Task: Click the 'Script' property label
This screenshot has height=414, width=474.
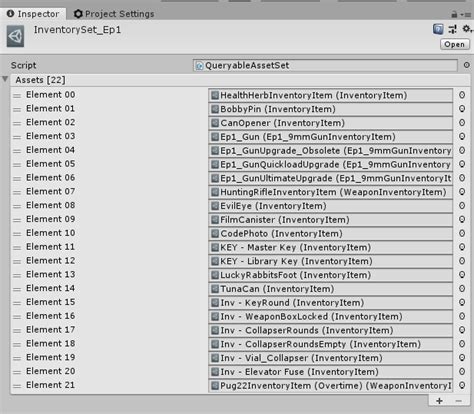Action: pos(23,65)
